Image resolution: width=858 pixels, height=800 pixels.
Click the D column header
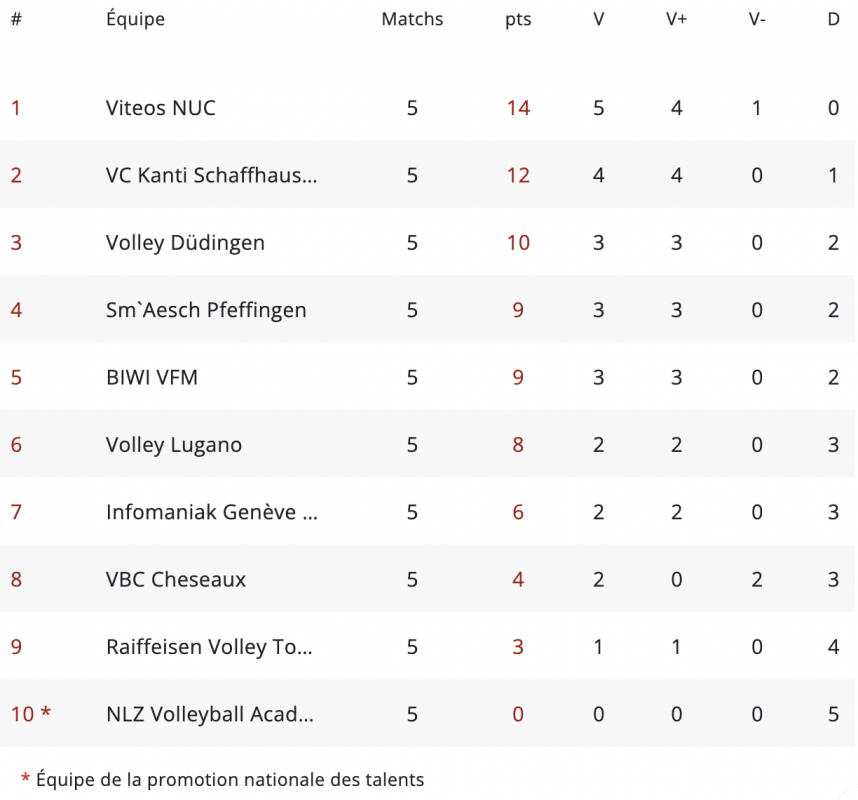click(833, 20)
